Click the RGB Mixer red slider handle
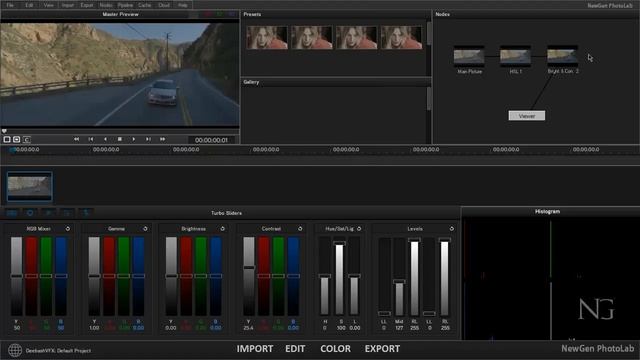The image size is (640, 360). pos(31,276)
